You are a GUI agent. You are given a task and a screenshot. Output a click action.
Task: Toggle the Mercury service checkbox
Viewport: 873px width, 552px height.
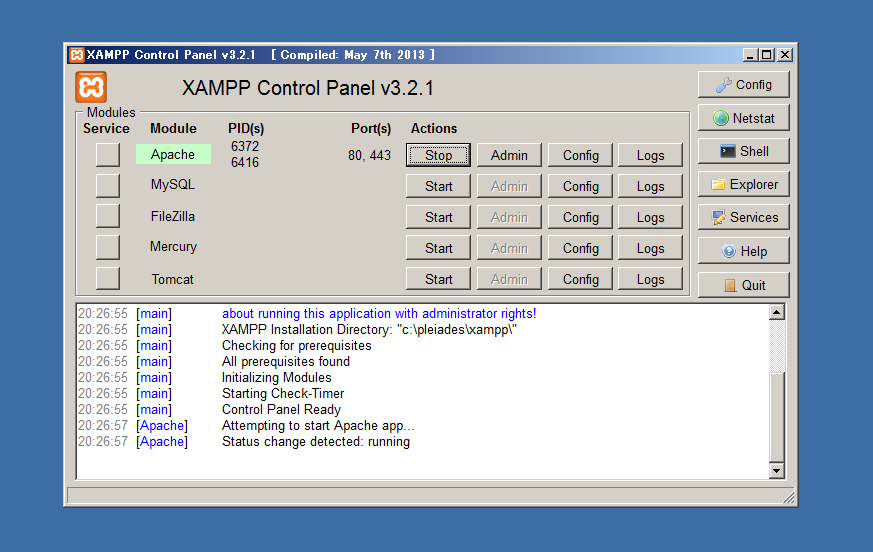pos(107,247)
